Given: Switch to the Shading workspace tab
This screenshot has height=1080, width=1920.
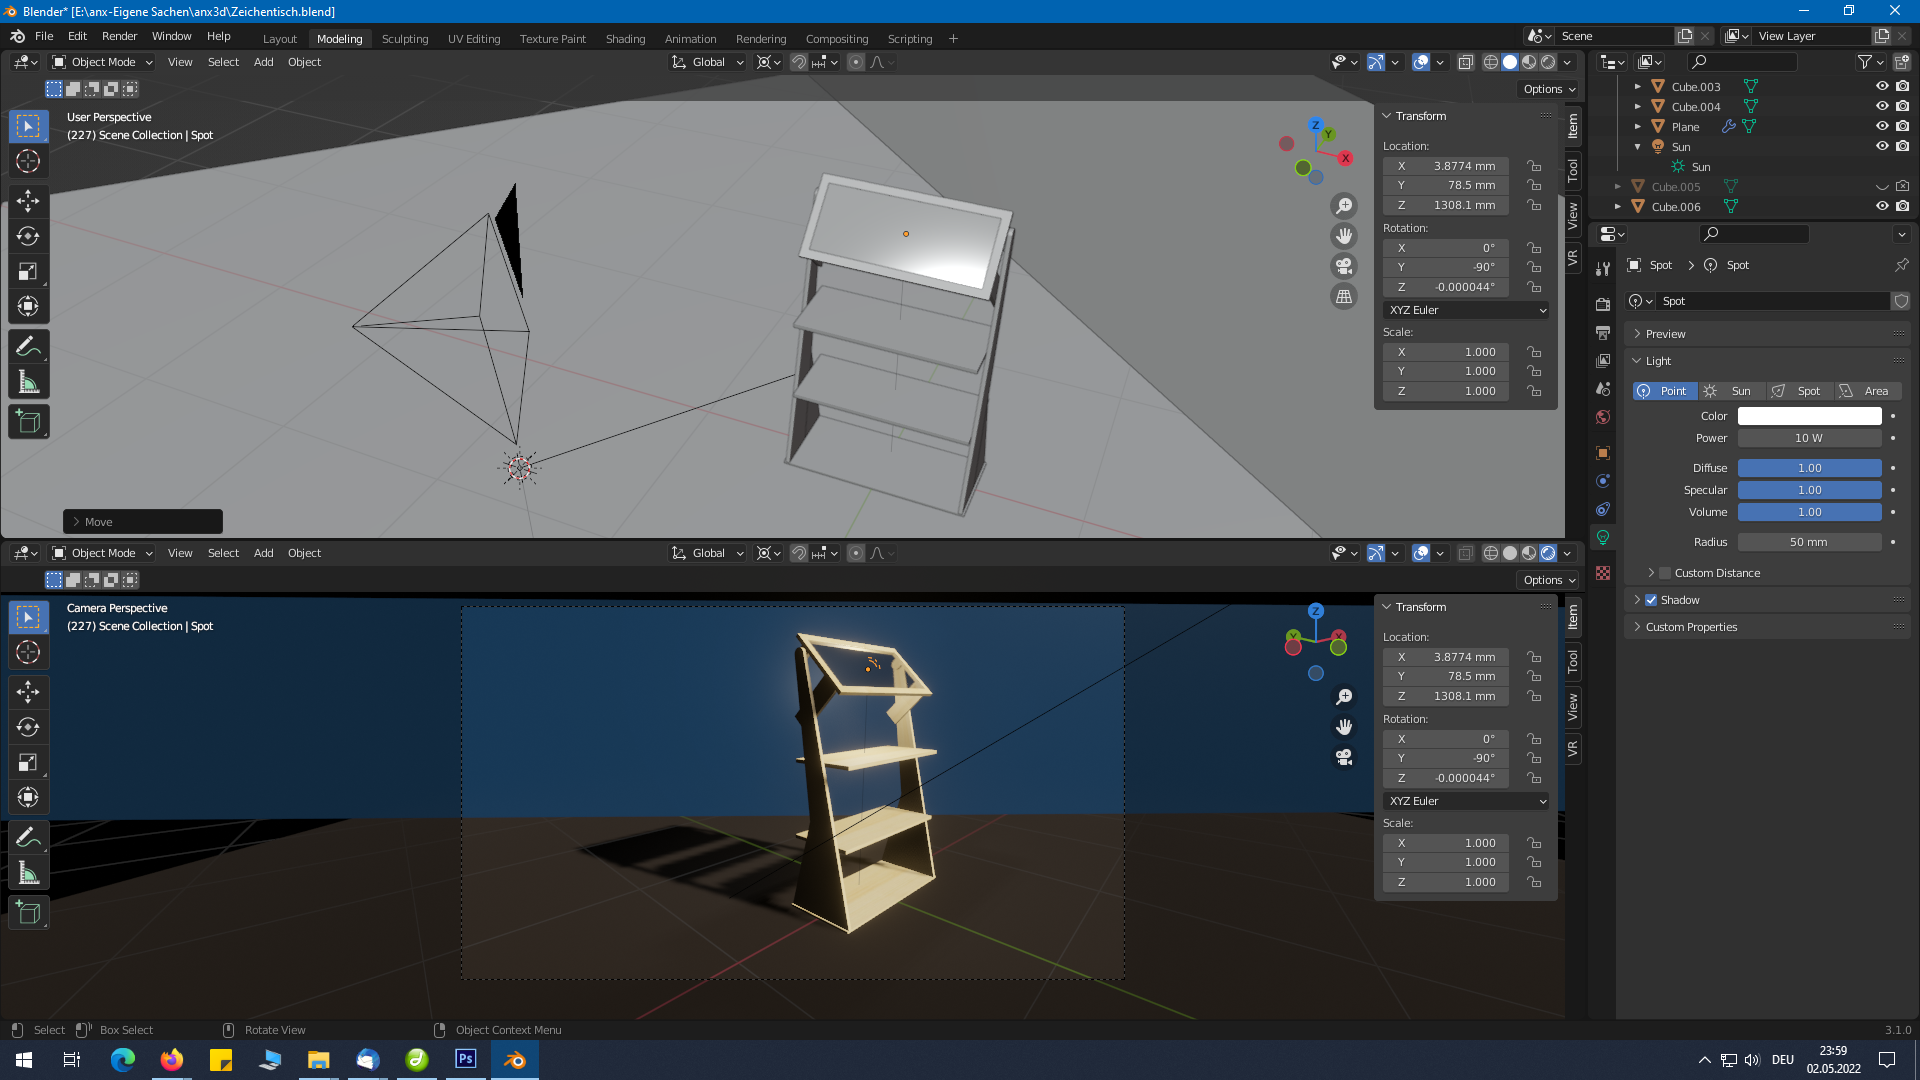Looking at the screenshot, I should tap(625, 39).
